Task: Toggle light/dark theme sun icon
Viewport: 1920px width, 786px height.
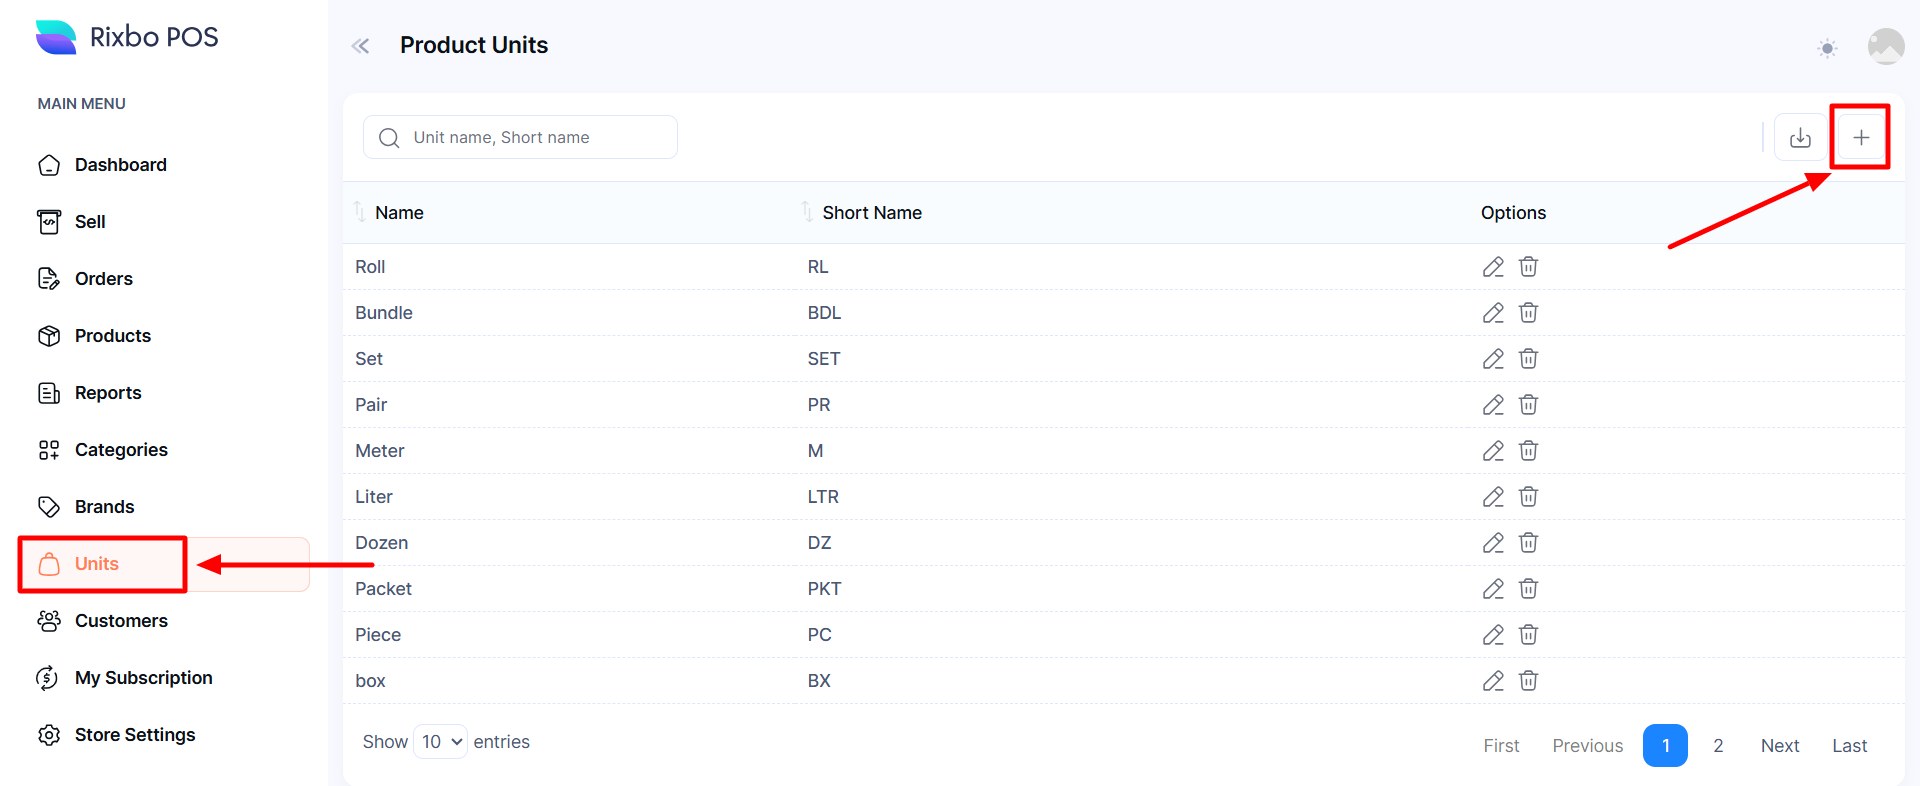Action: coord(1827,48)
